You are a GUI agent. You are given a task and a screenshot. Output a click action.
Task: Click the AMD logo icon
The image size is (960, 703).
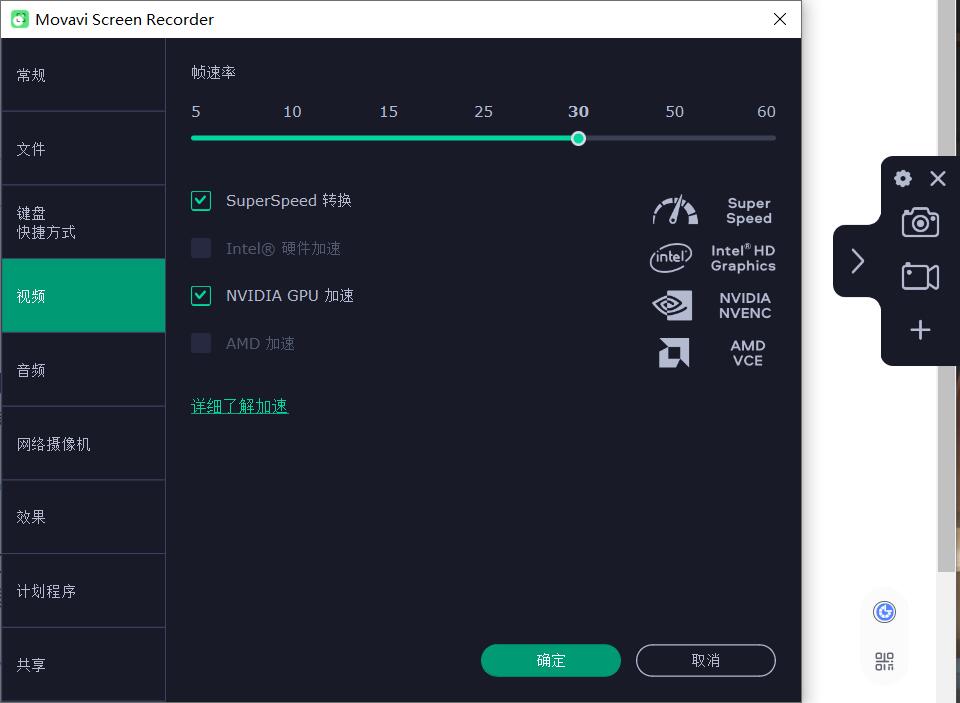673,353
